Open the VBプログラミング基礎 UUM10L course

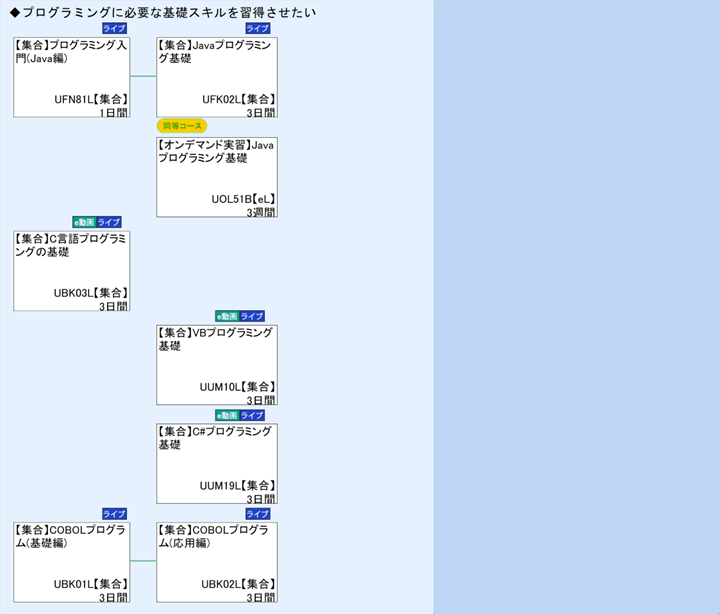pos(216,364)
